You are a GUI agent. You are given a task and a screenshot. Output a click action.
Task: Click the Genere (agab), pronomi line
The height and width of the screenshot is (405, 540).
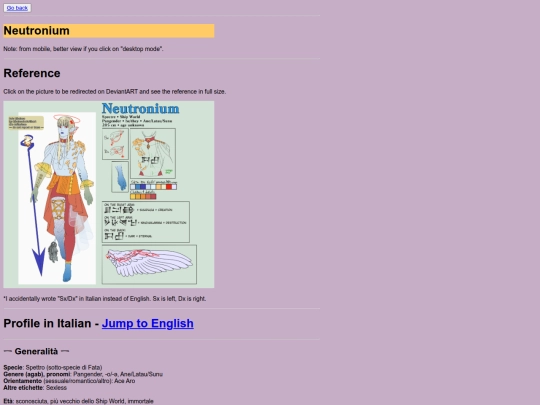83,374
